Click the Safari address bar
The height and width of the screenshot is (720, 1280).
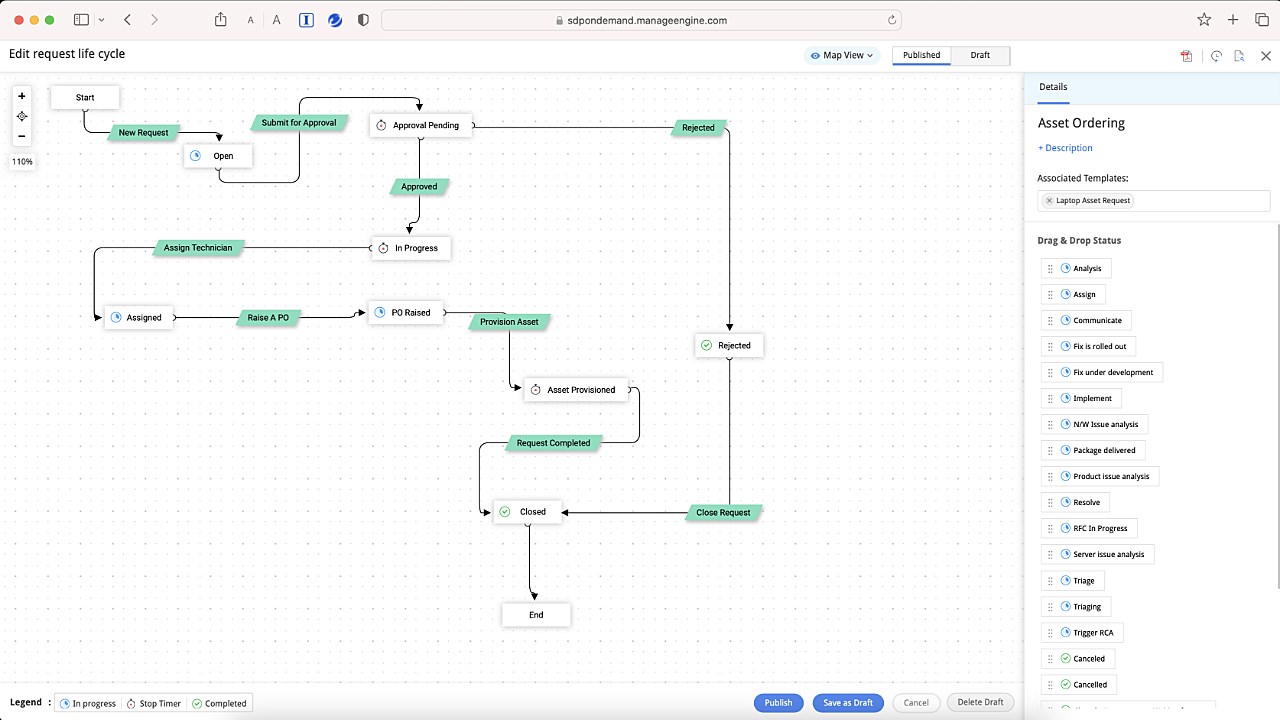pyautogui.click(x=641, y=20)
